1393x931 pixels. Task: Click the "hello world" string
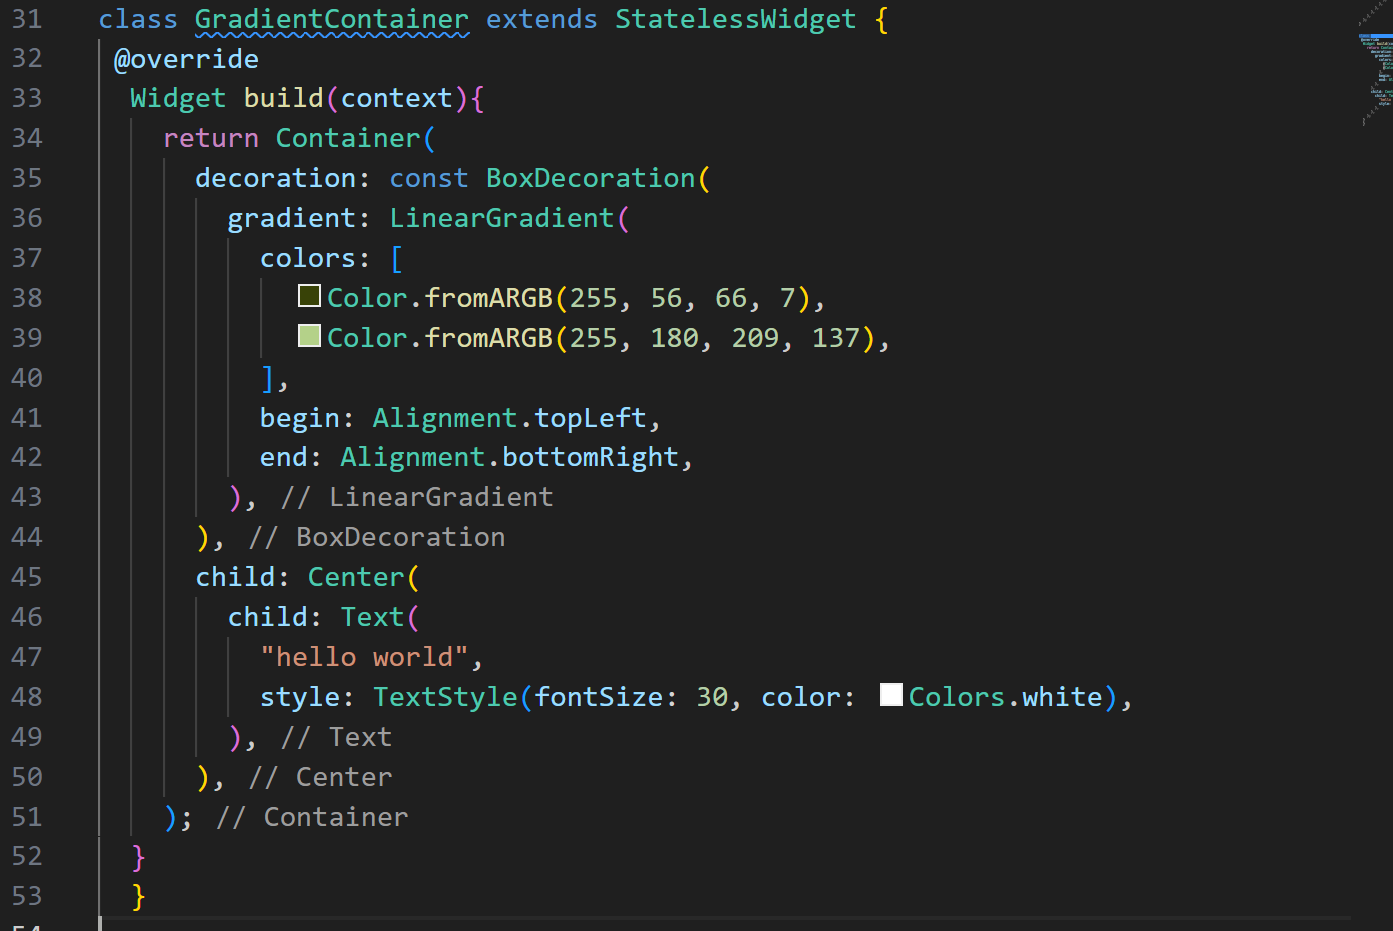point(364,657)
